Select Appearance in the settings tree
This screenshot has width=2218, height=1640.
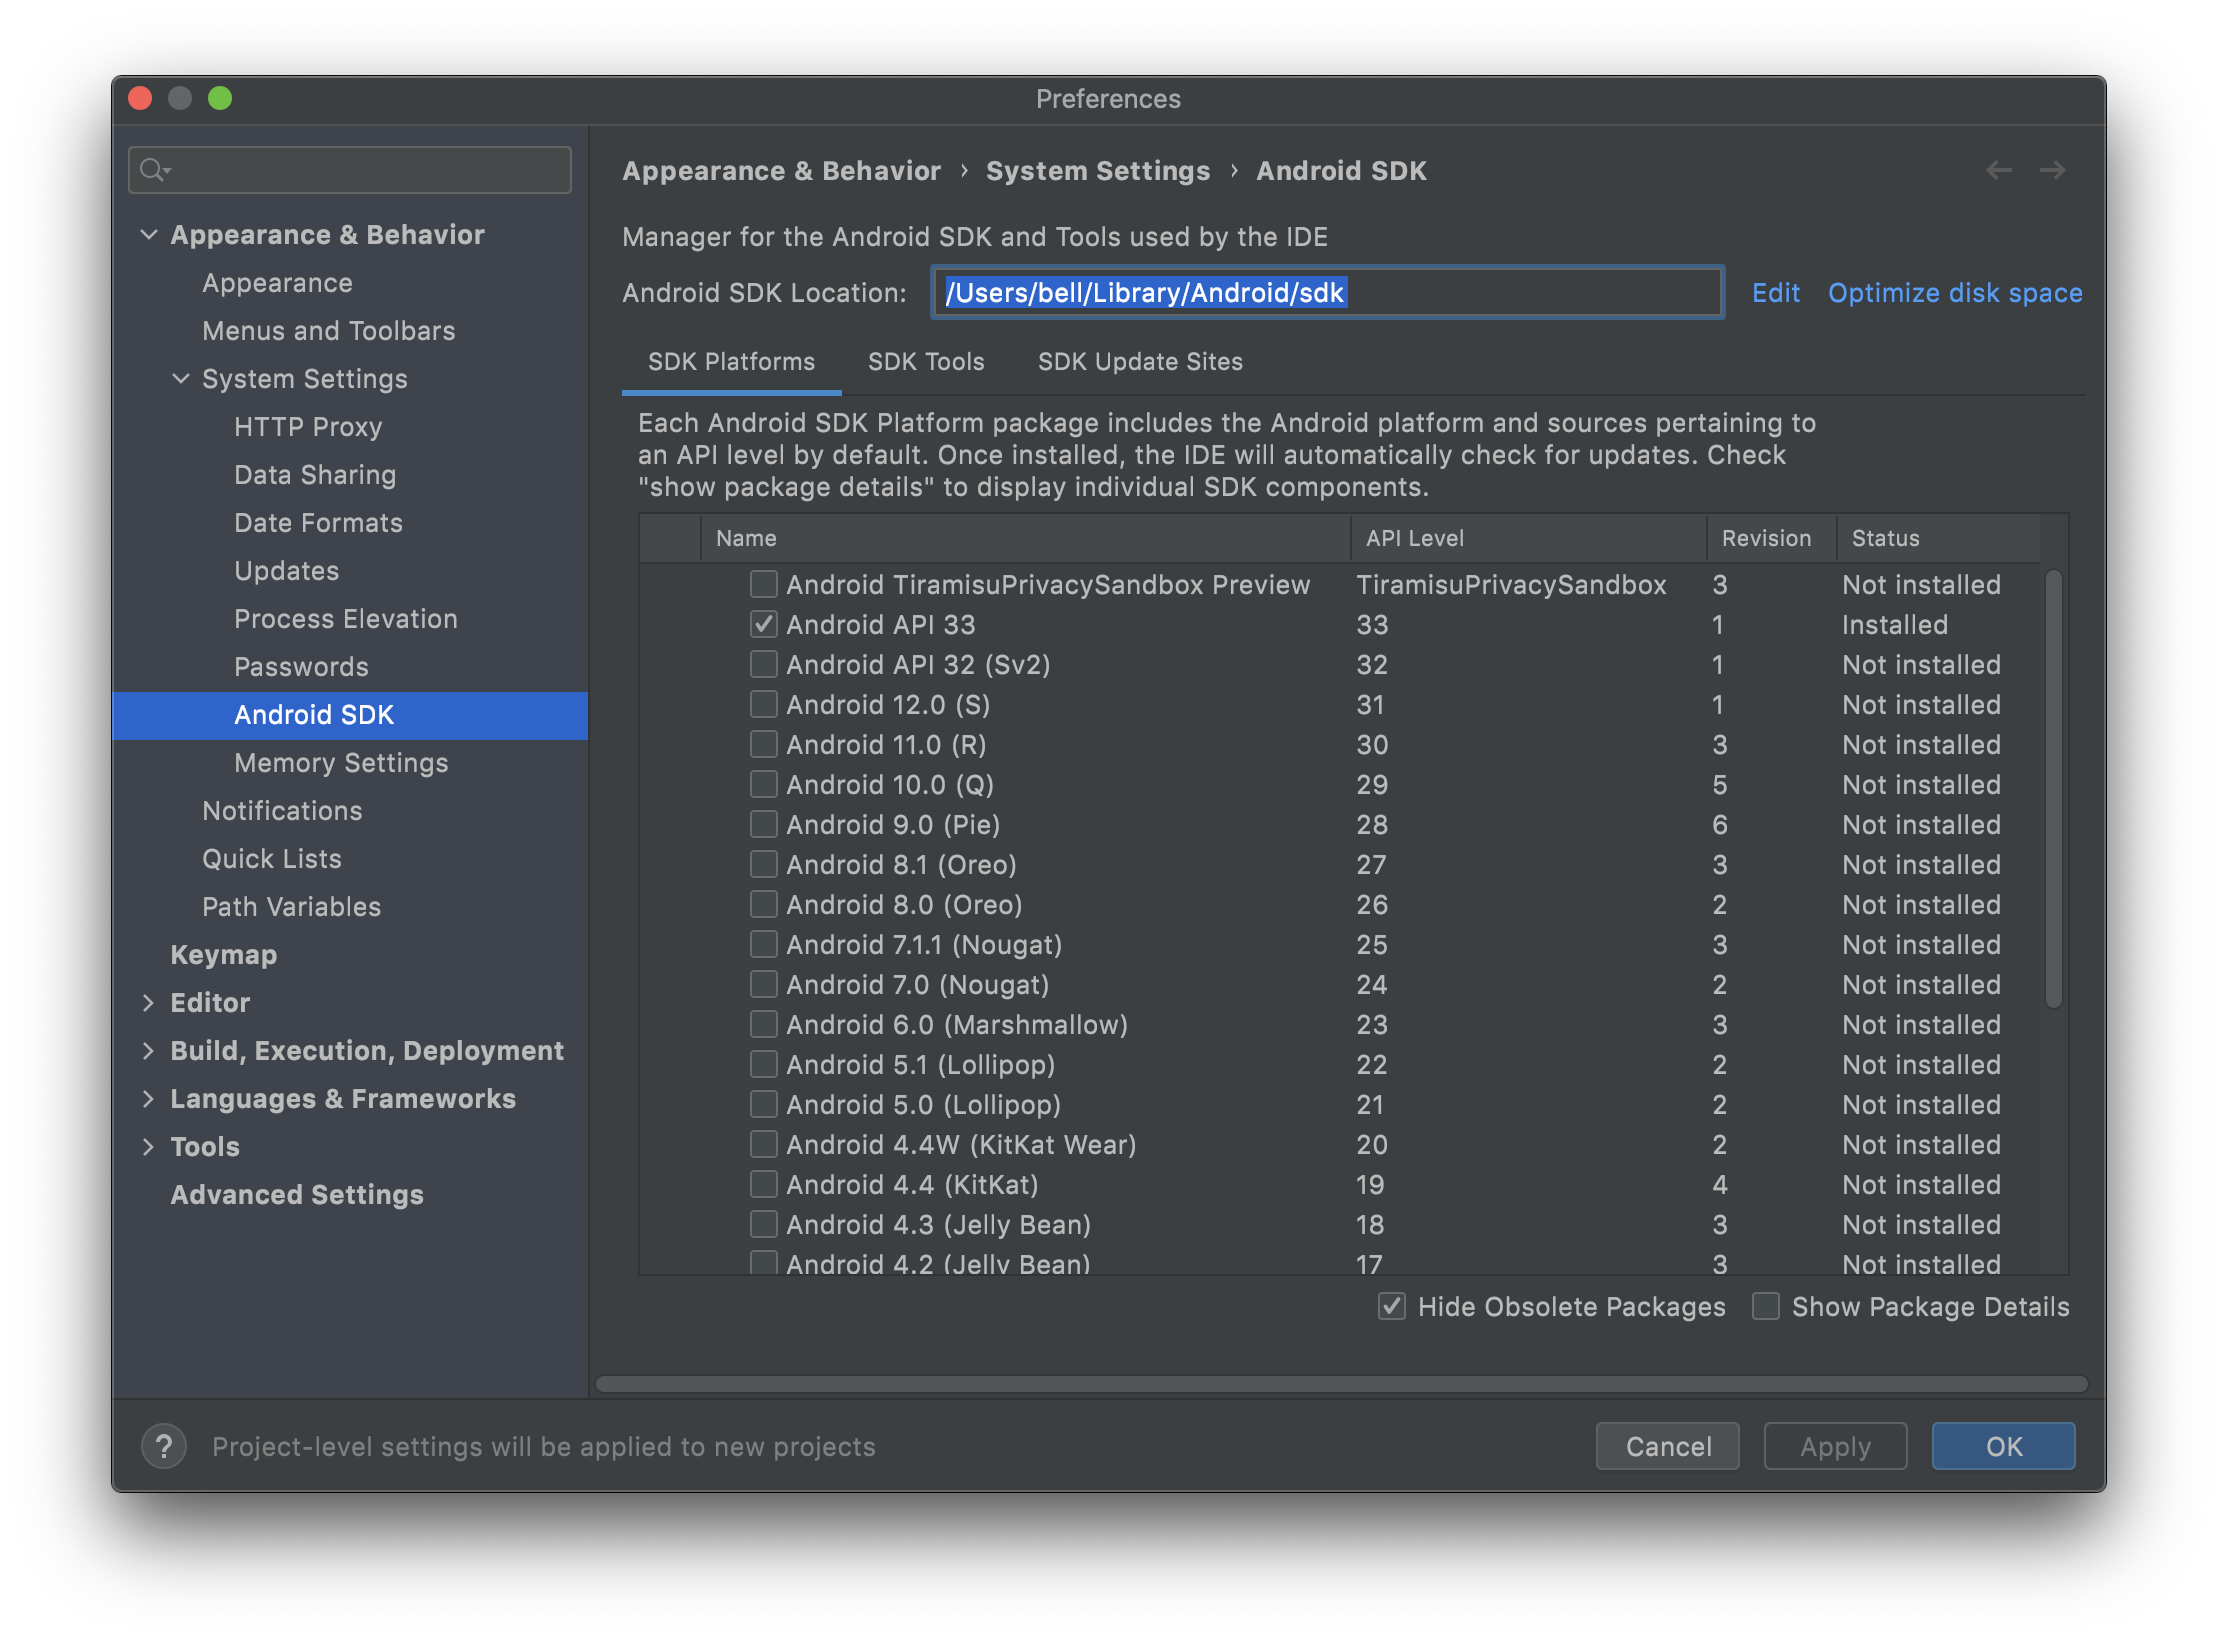(277, 283)
